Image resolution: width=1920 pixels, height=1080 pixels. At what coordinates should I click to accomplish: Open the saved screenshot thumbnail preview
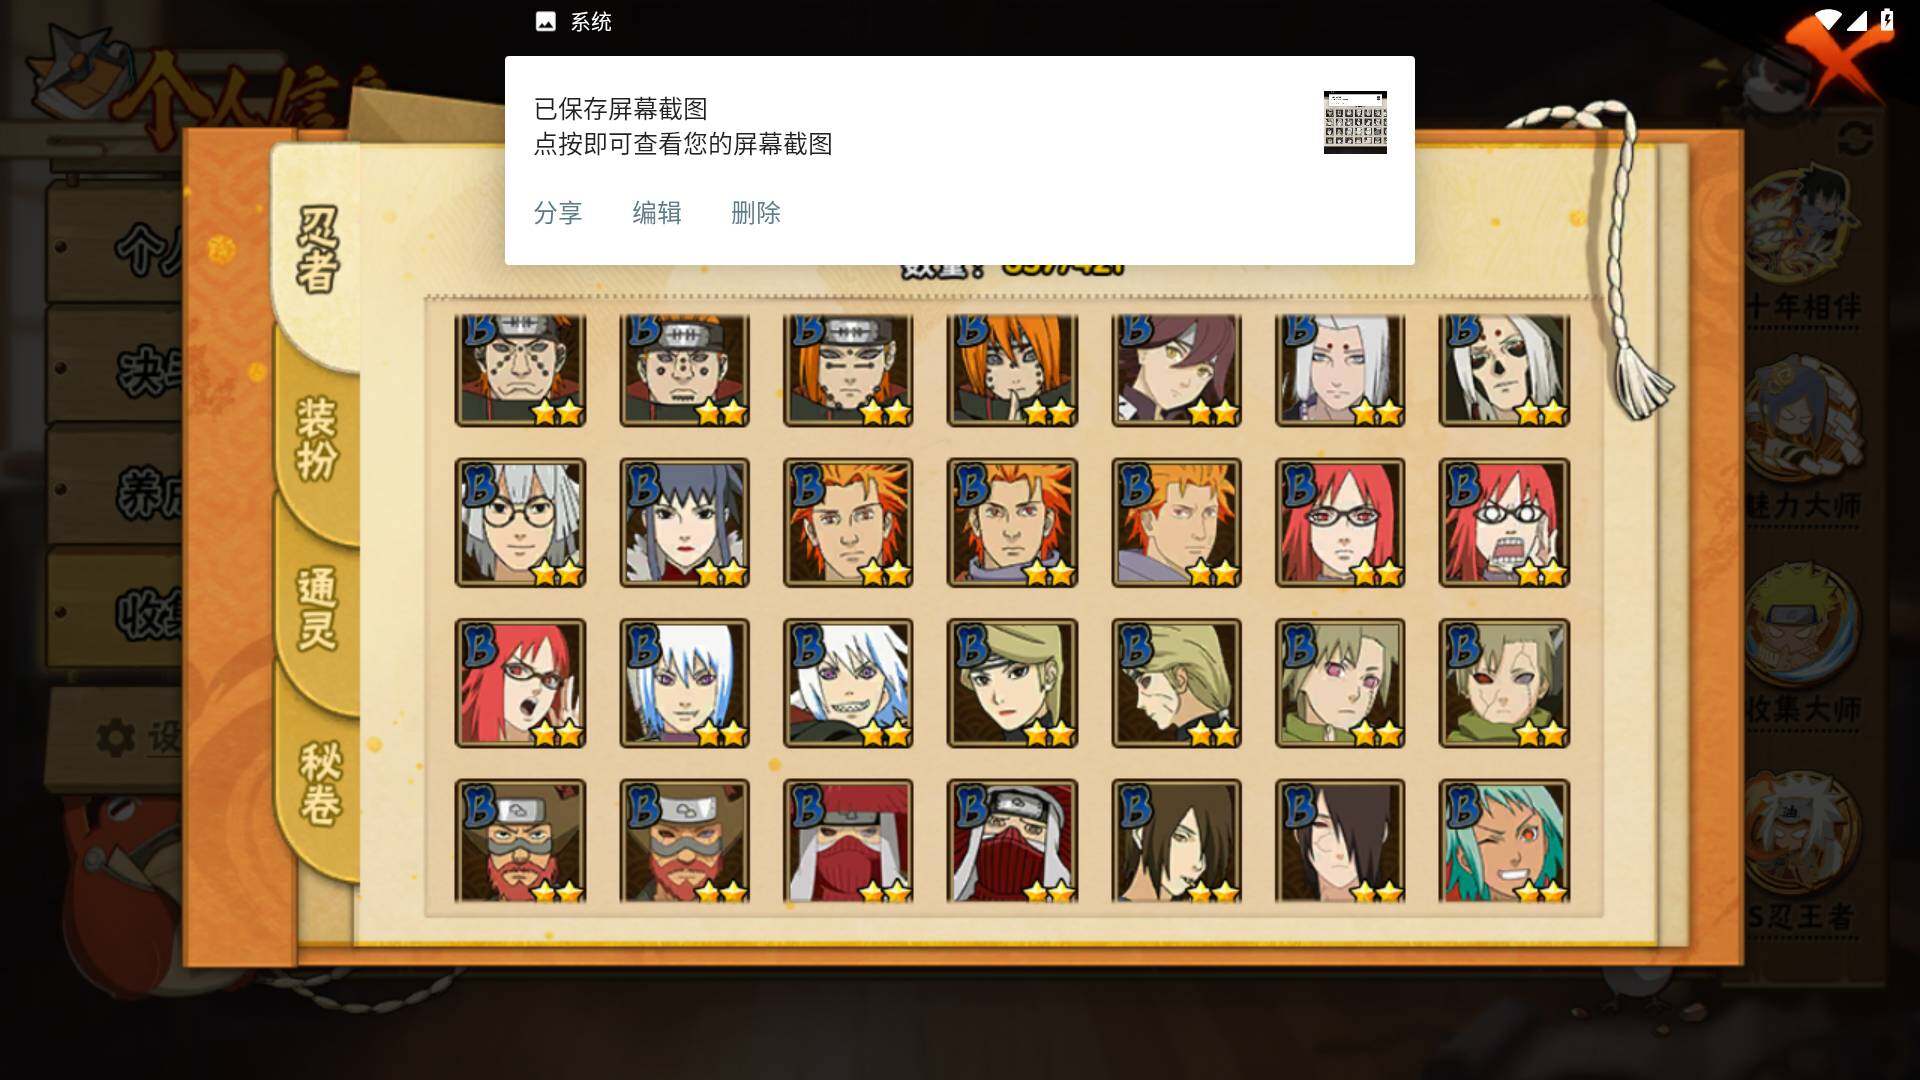click(1355, 122)
